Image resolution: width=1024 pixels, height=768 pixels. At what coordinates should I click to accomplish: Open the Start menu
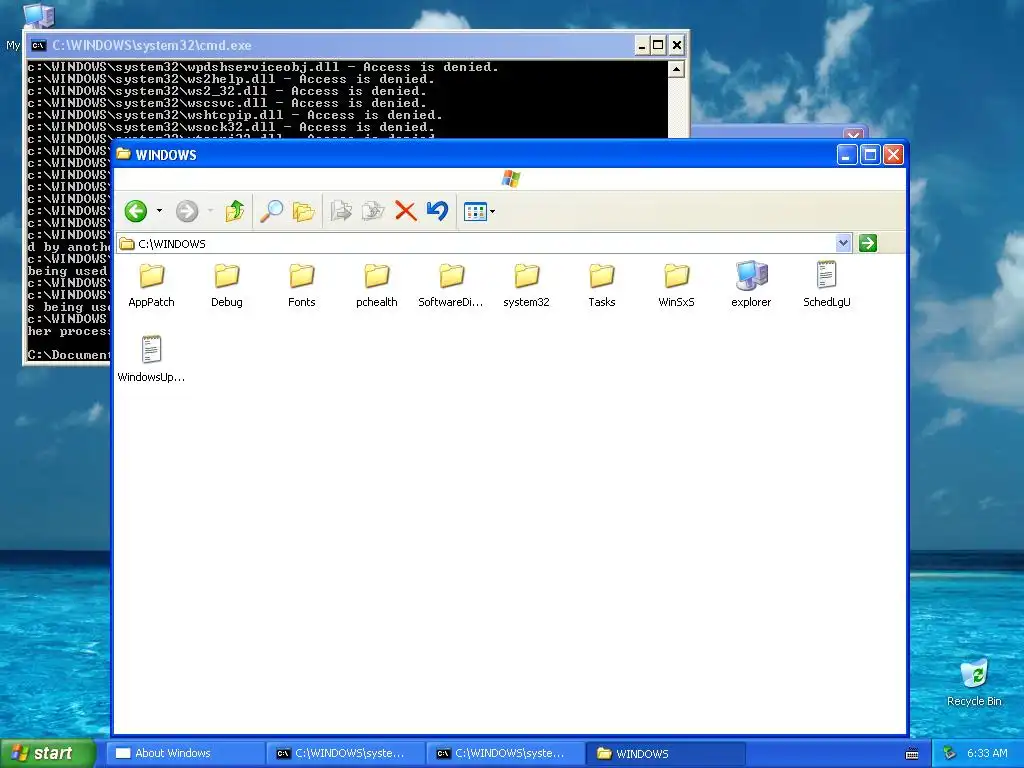tap(47, 754)
